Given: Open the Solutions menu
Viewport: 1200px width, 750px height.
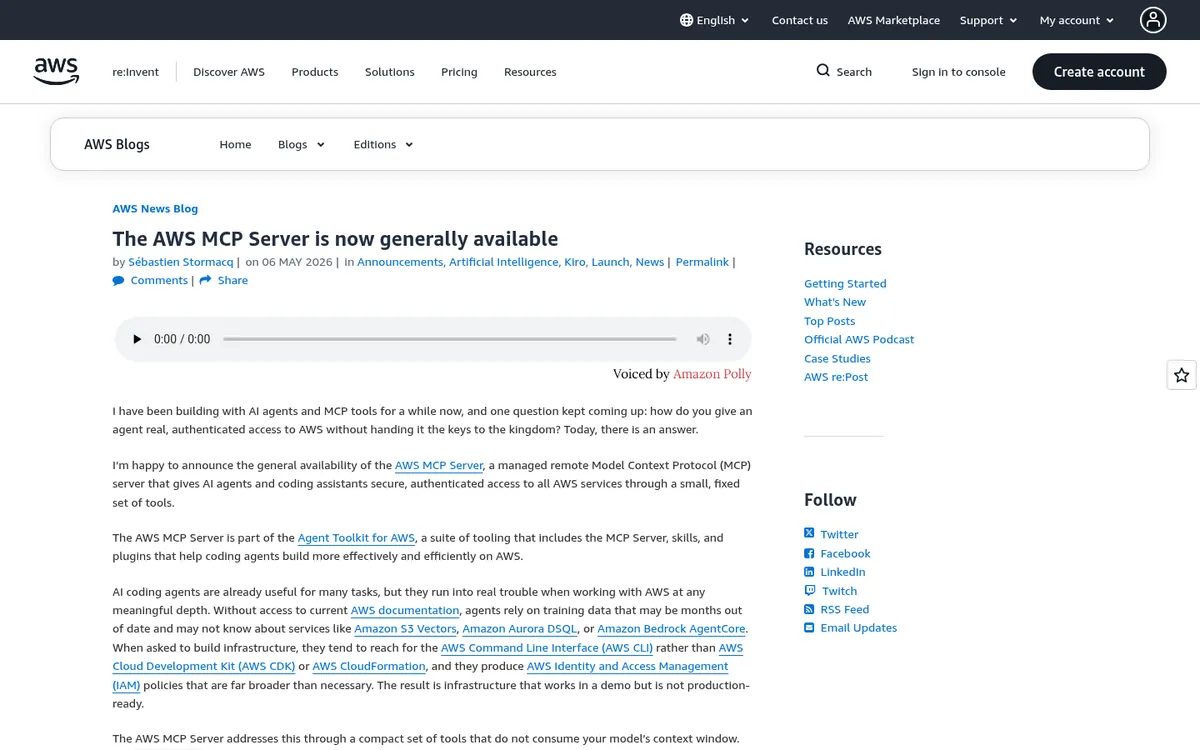Looking at the screenshot, I should point(389,72).
